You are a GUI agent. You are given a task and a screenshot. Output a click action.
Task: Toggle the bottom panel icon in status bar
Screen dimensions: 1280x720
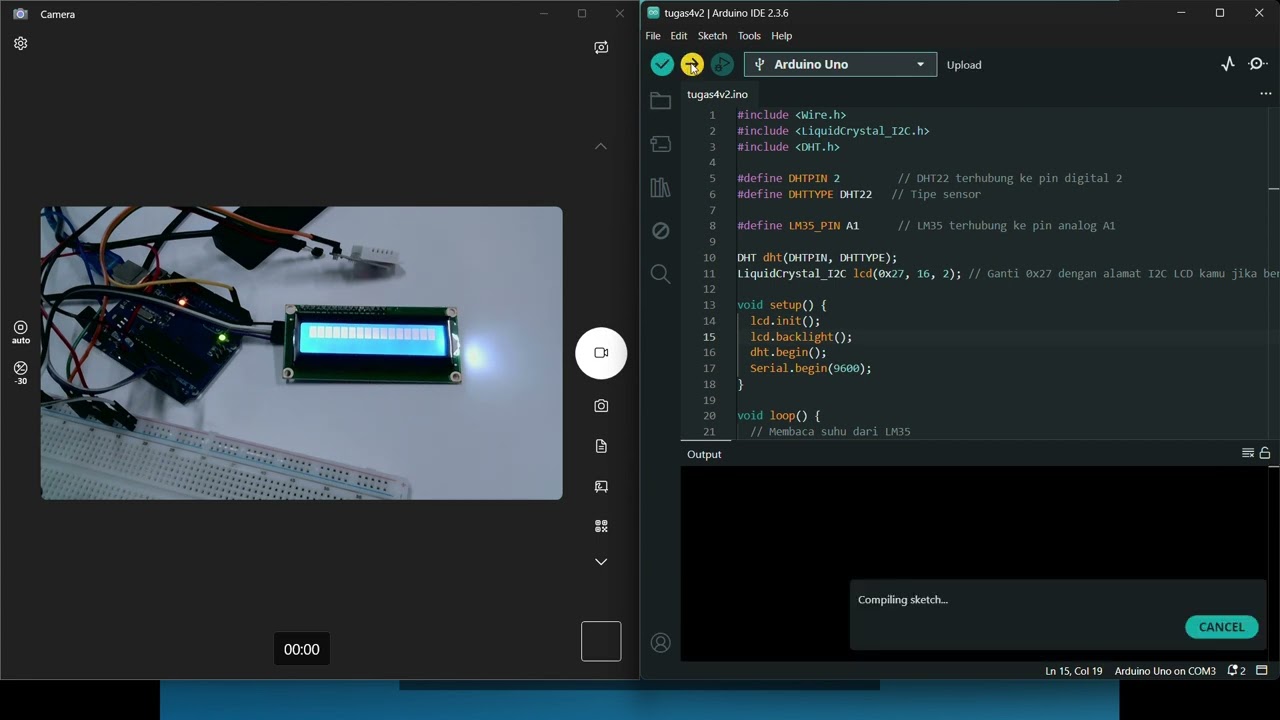point(1262,671)
